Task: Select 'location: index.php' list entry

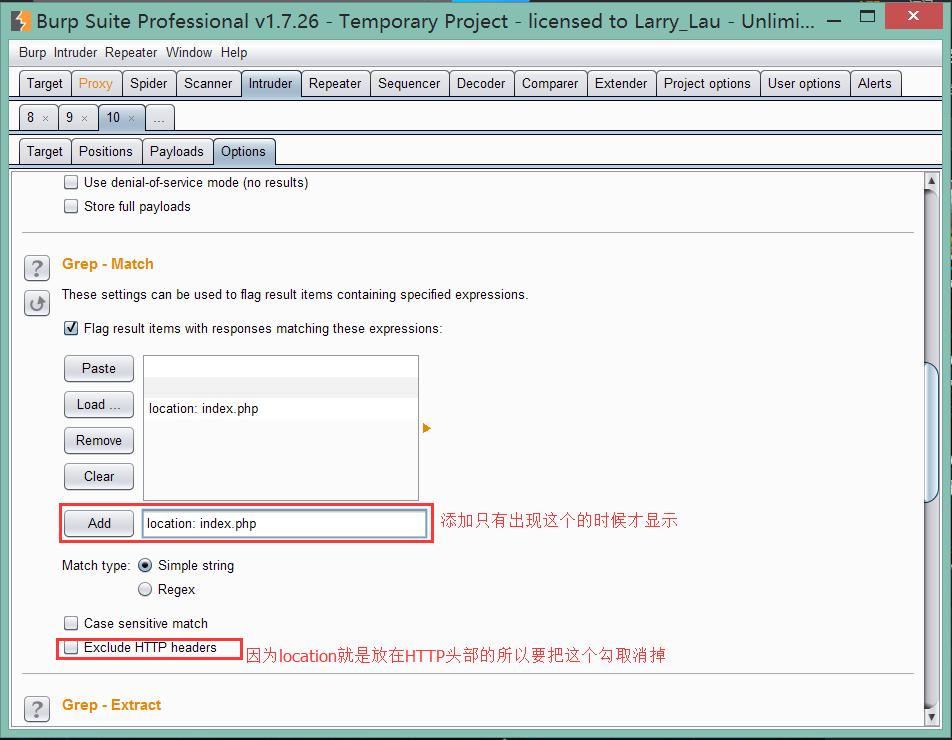Action: [281, 409]
